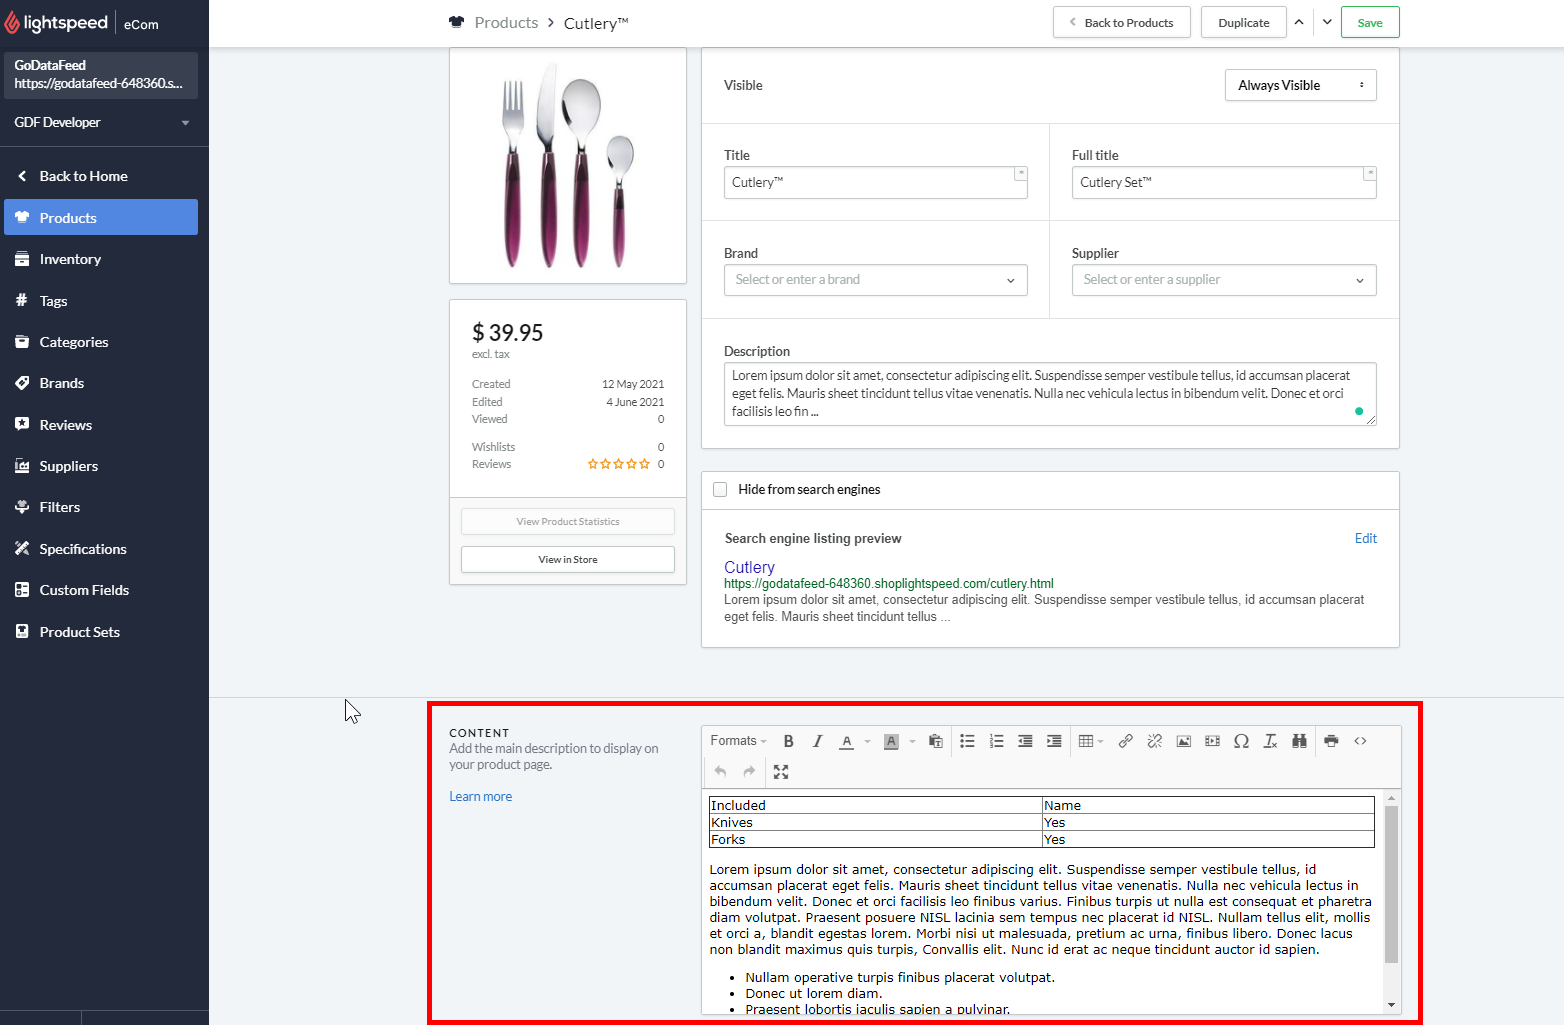Decrease indent in the editor
1564x1025 pixels.
point(1025,741)
